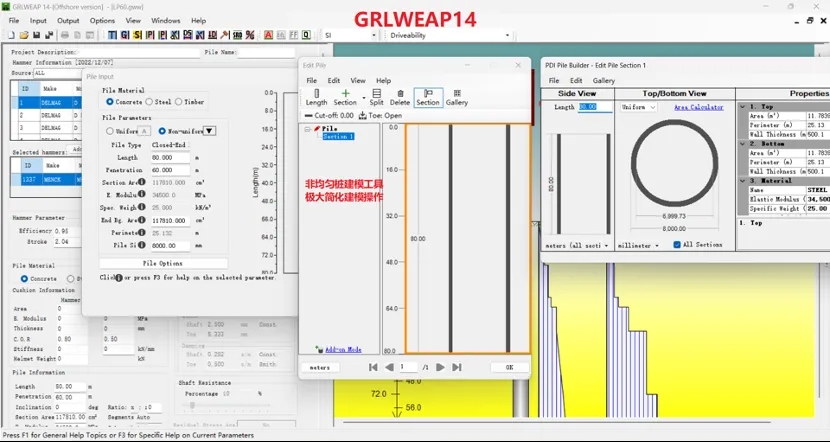Open the Gallery icon in Edit Pile
830x442 pixels.
pos(457,97)
